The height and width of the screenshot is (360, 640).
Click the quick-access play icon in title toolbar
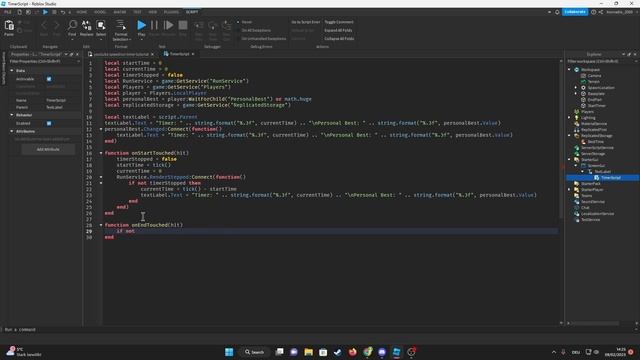(45, 12)
